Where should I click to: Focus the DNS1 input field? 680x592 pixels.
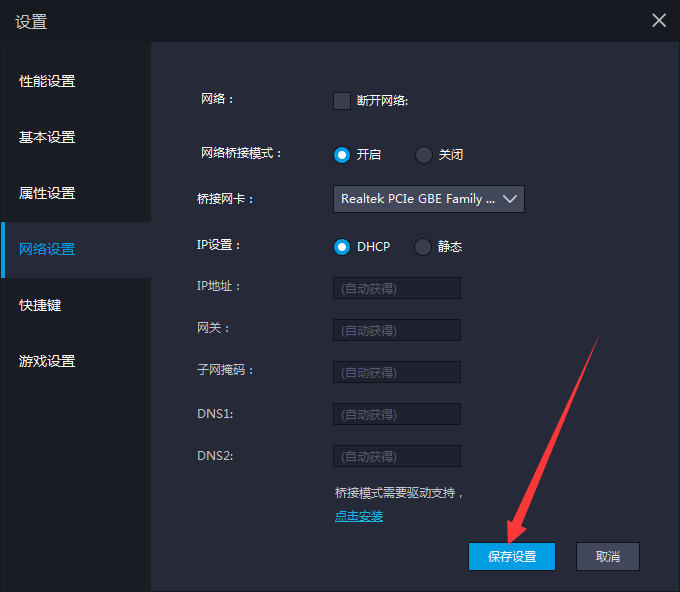click(396, 414)
